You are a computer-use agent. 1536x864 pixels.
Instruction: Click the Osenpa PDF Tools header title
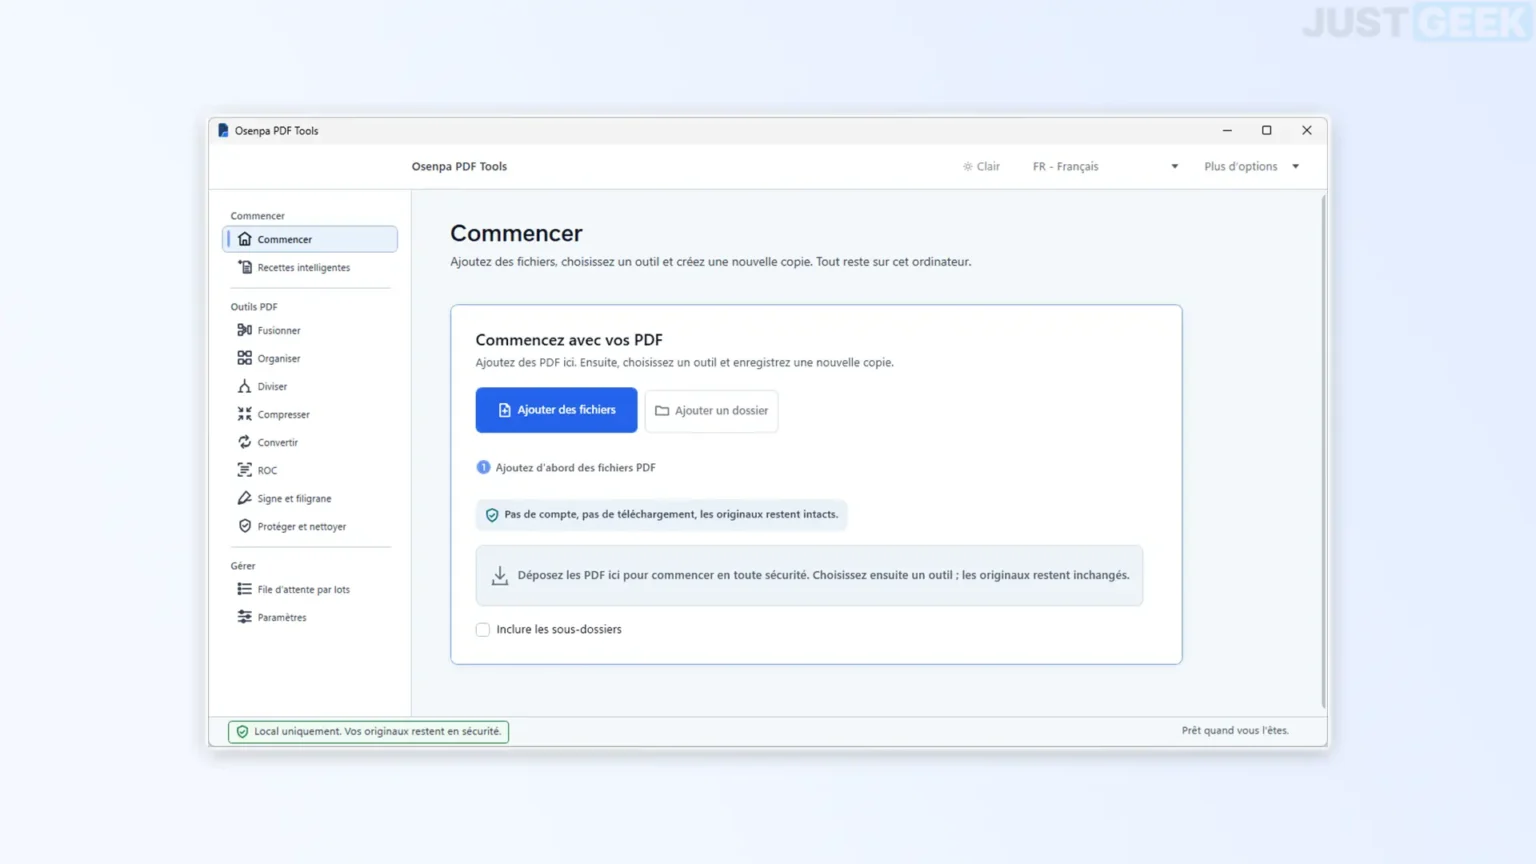(x=459, y=167)
